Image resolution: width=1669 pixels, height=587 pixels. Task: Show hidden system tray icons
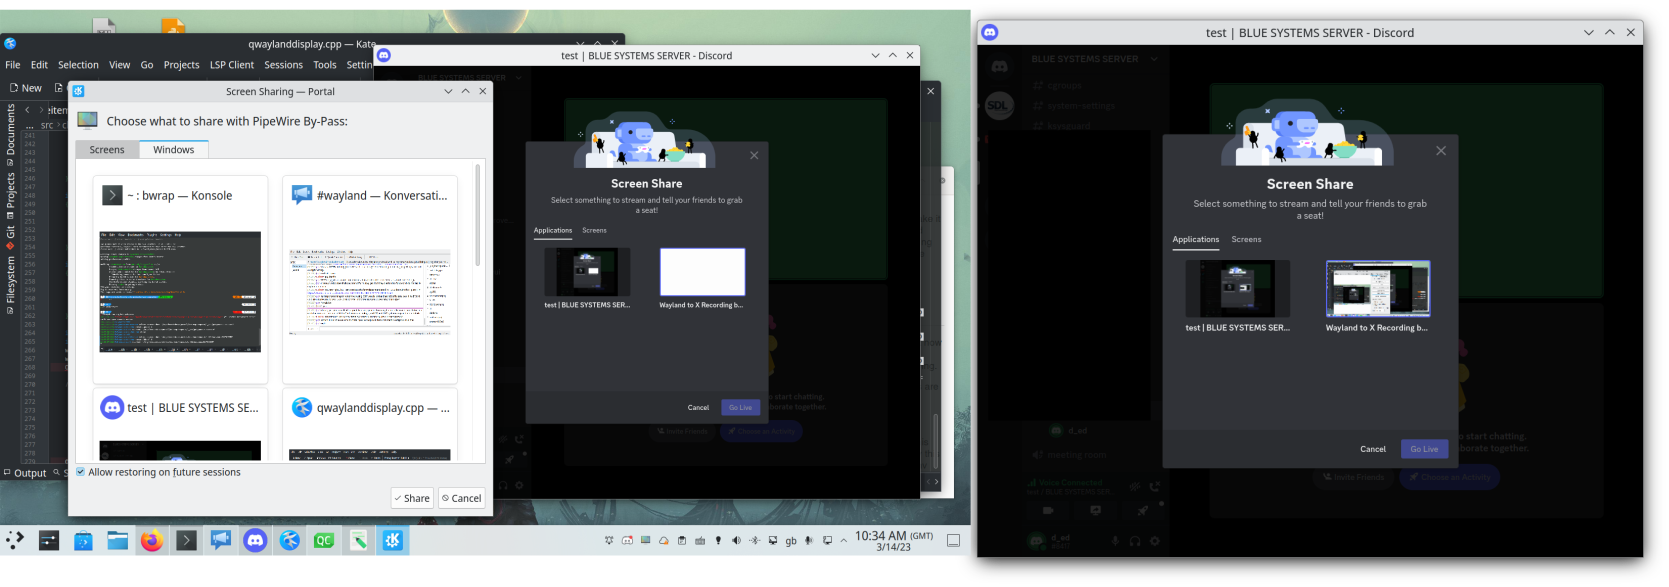pyautogui.click(x=843, y=541)
